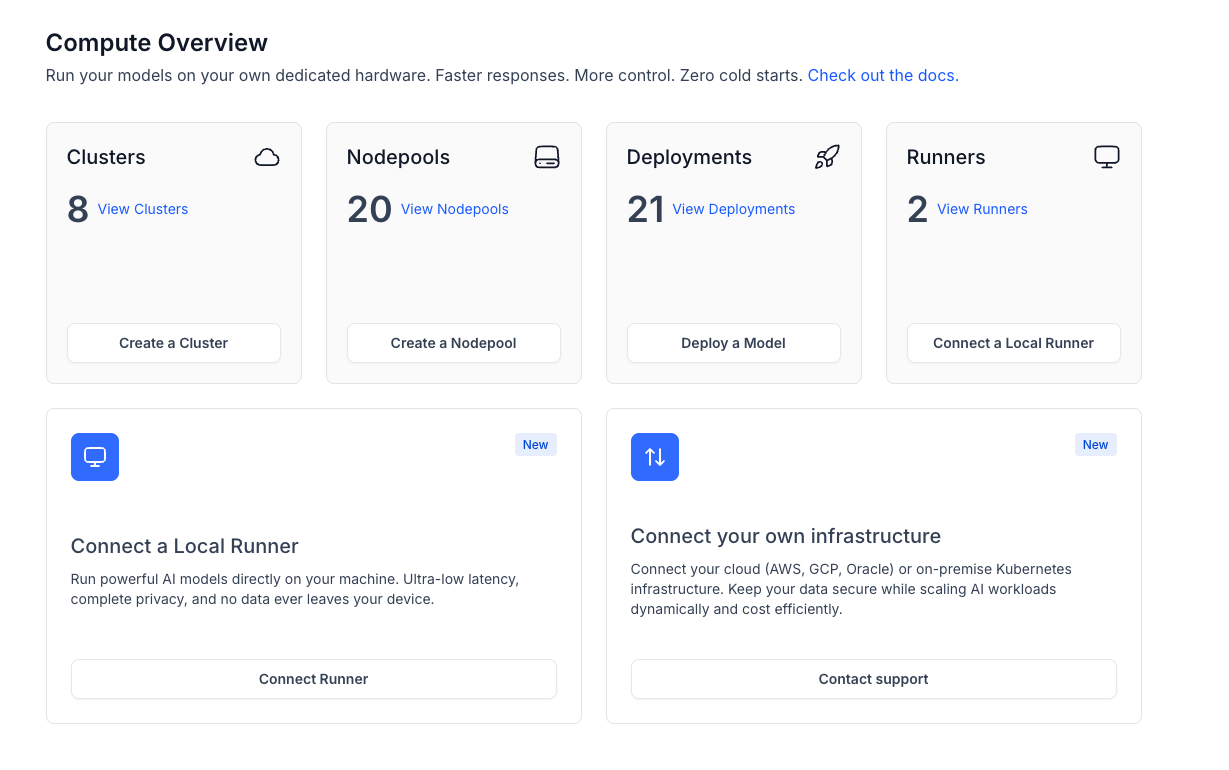Click Connect a Local Runner button
The image size is (1229, 770).
(1014, 343)
